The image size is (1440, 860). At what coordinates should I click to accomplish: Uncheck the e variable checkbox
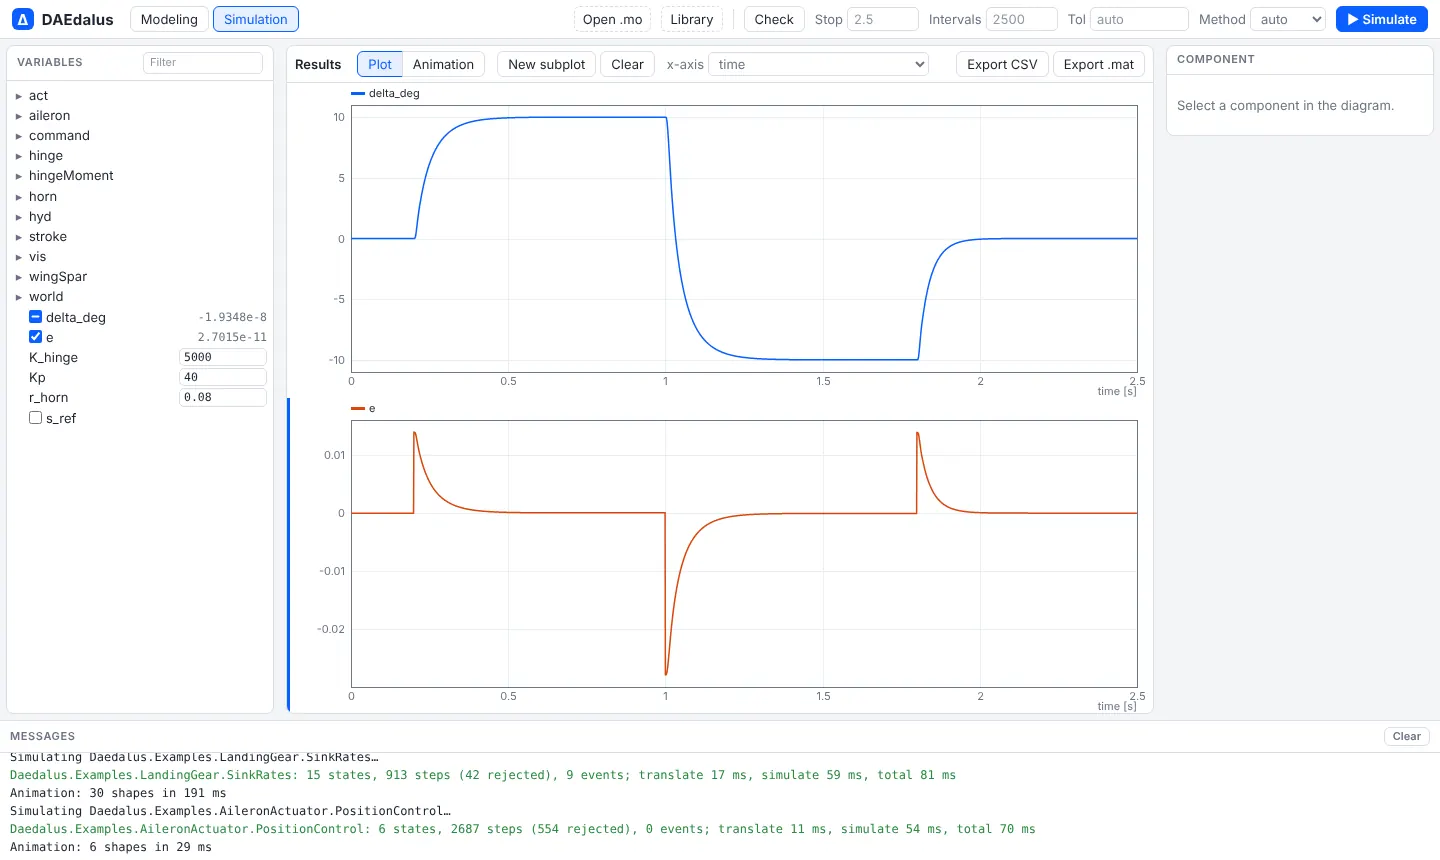click(36, 337)
